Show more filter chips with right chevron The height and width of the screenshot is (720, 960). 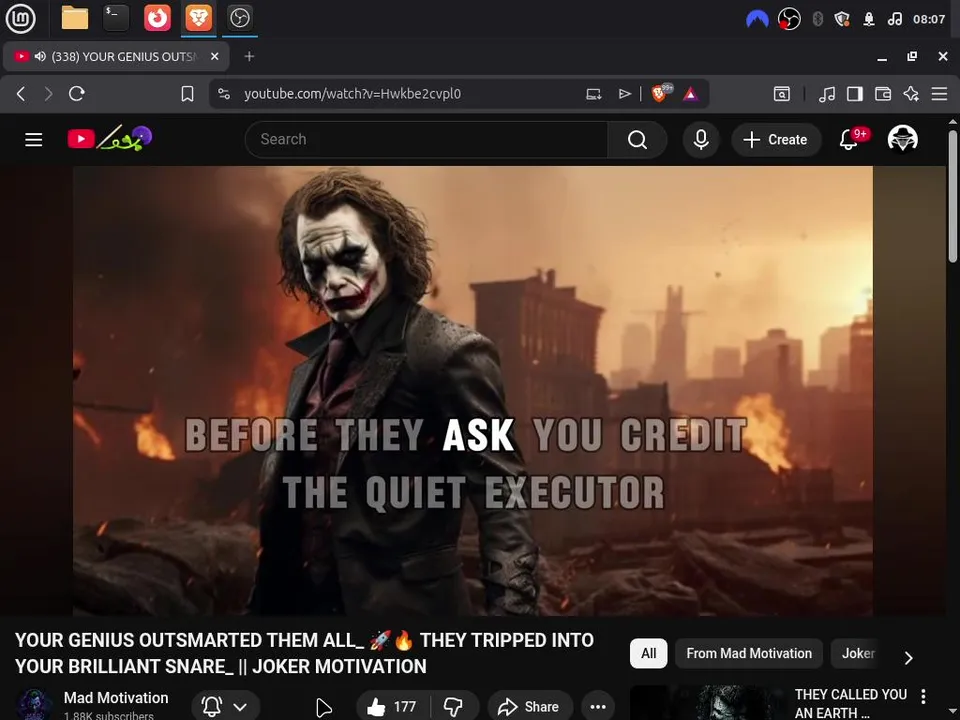[x=909, y=657]
